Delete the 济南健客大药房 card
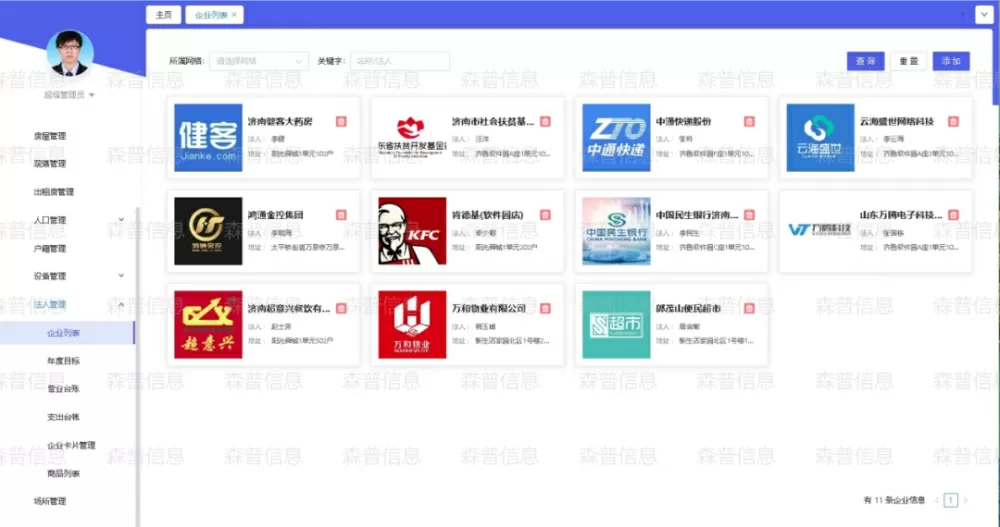This screenshot has height=527, width=1000. click(341, 121)
